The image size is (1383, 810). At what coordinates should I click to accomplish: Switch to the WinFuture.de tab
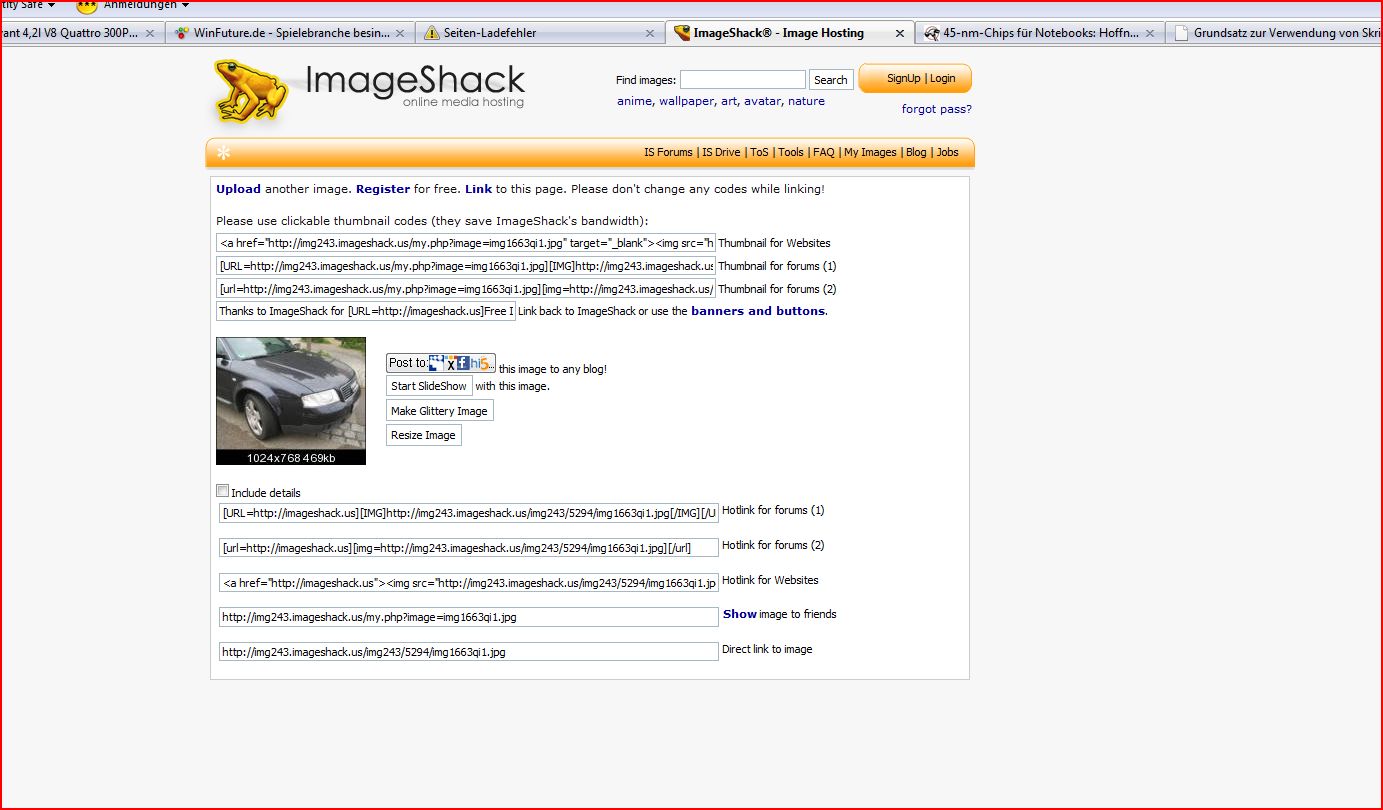coord(290,33)
